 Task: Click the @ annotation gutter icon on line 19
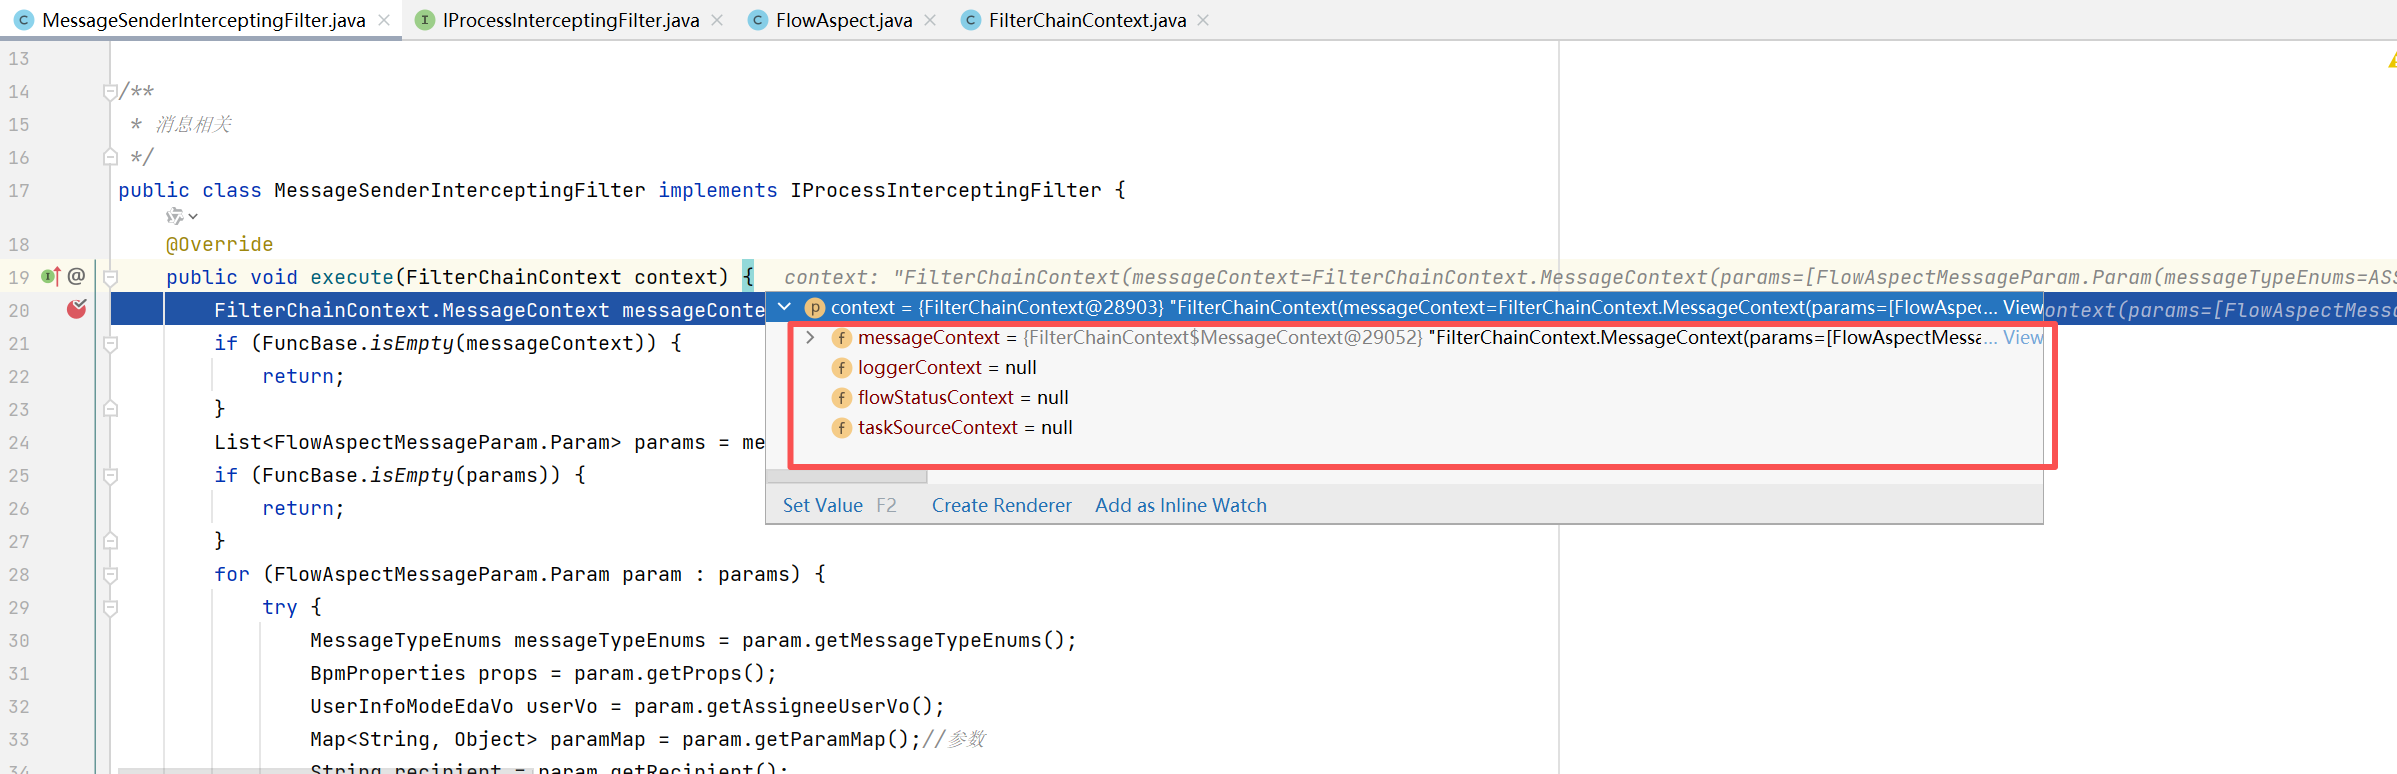[x=76, y=277]
